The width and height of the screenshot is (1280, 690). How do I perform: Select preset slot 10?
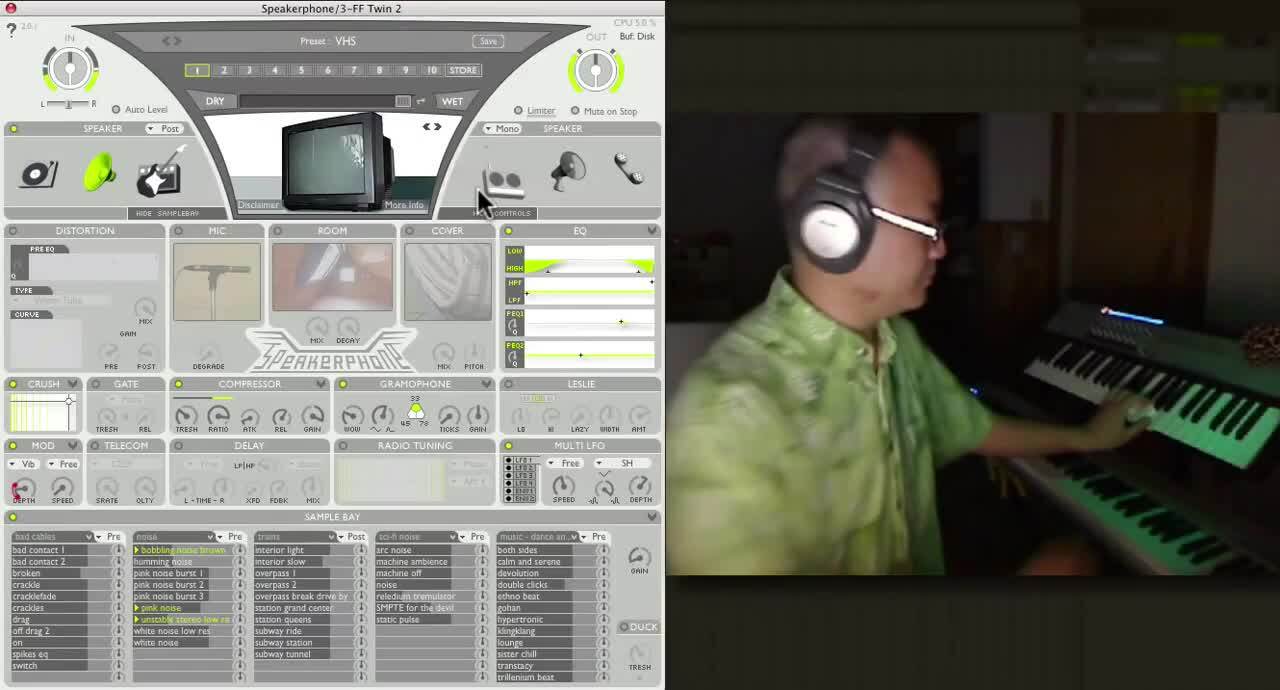coord(431,70)
